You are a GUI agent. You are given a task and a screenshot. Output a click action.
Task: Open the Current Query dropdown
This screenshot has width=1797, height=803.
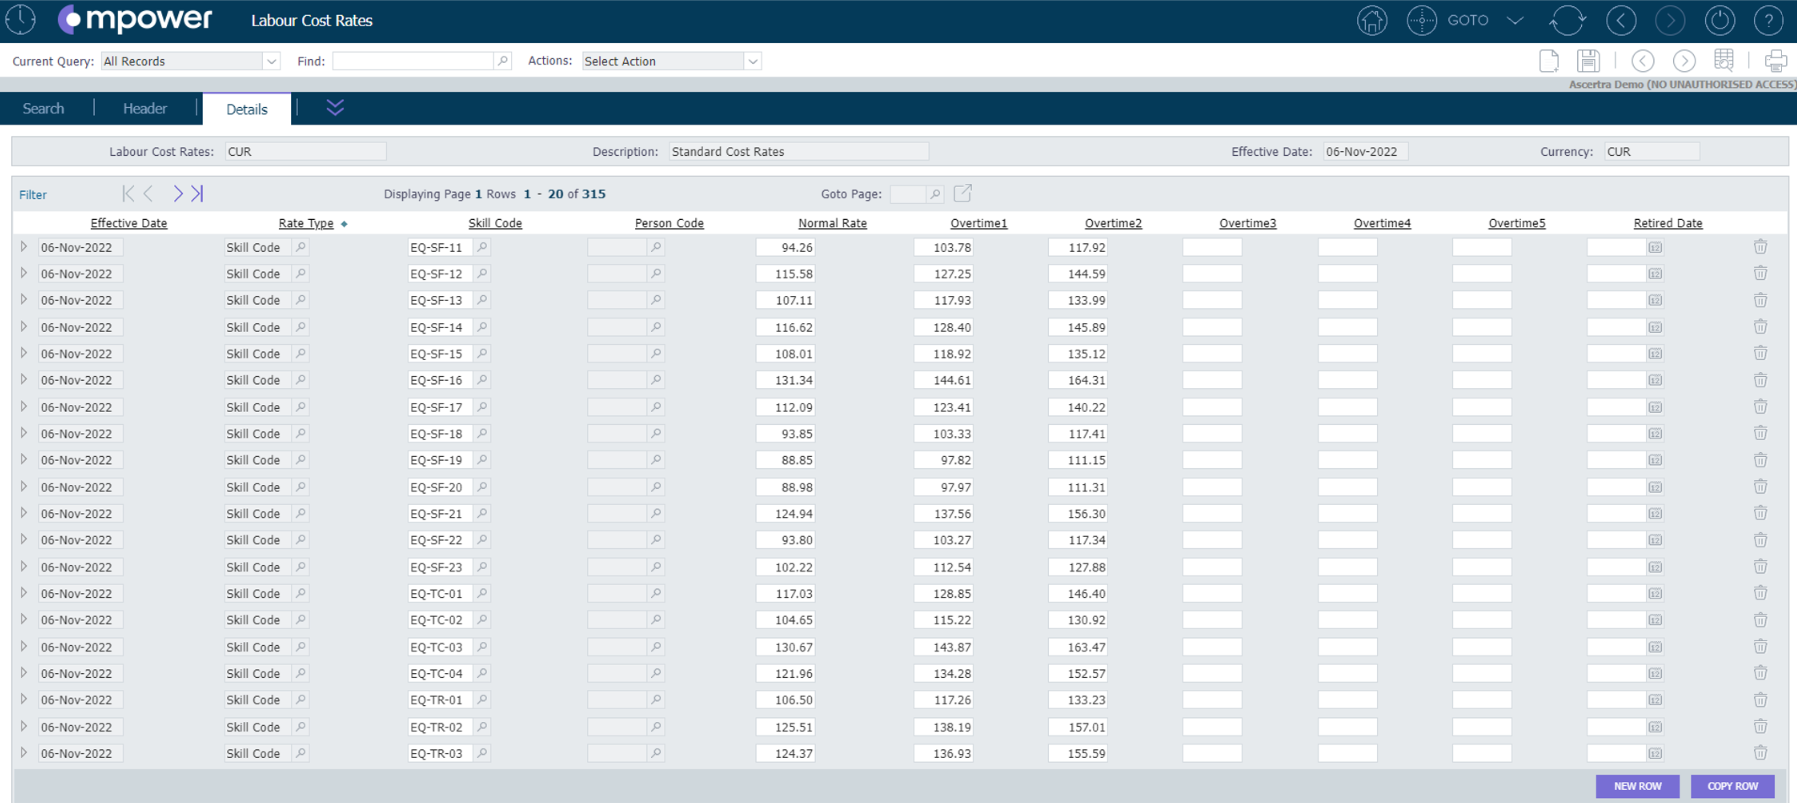(x=271, y=62)
